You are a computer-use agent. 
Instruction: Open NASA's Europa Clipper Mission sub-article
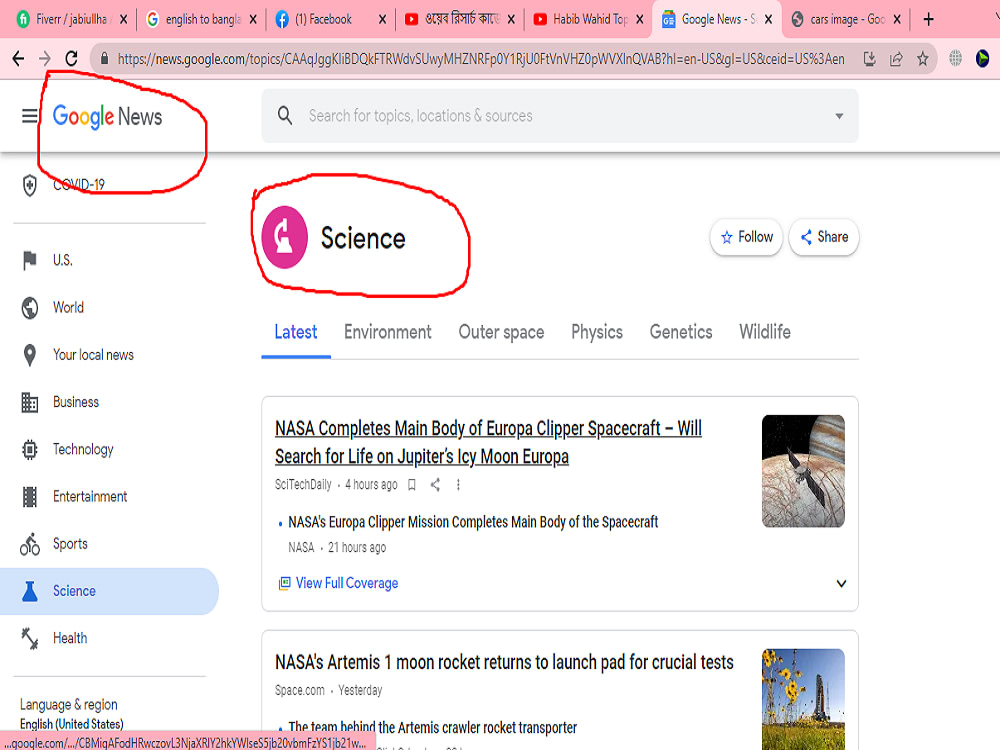473,522
